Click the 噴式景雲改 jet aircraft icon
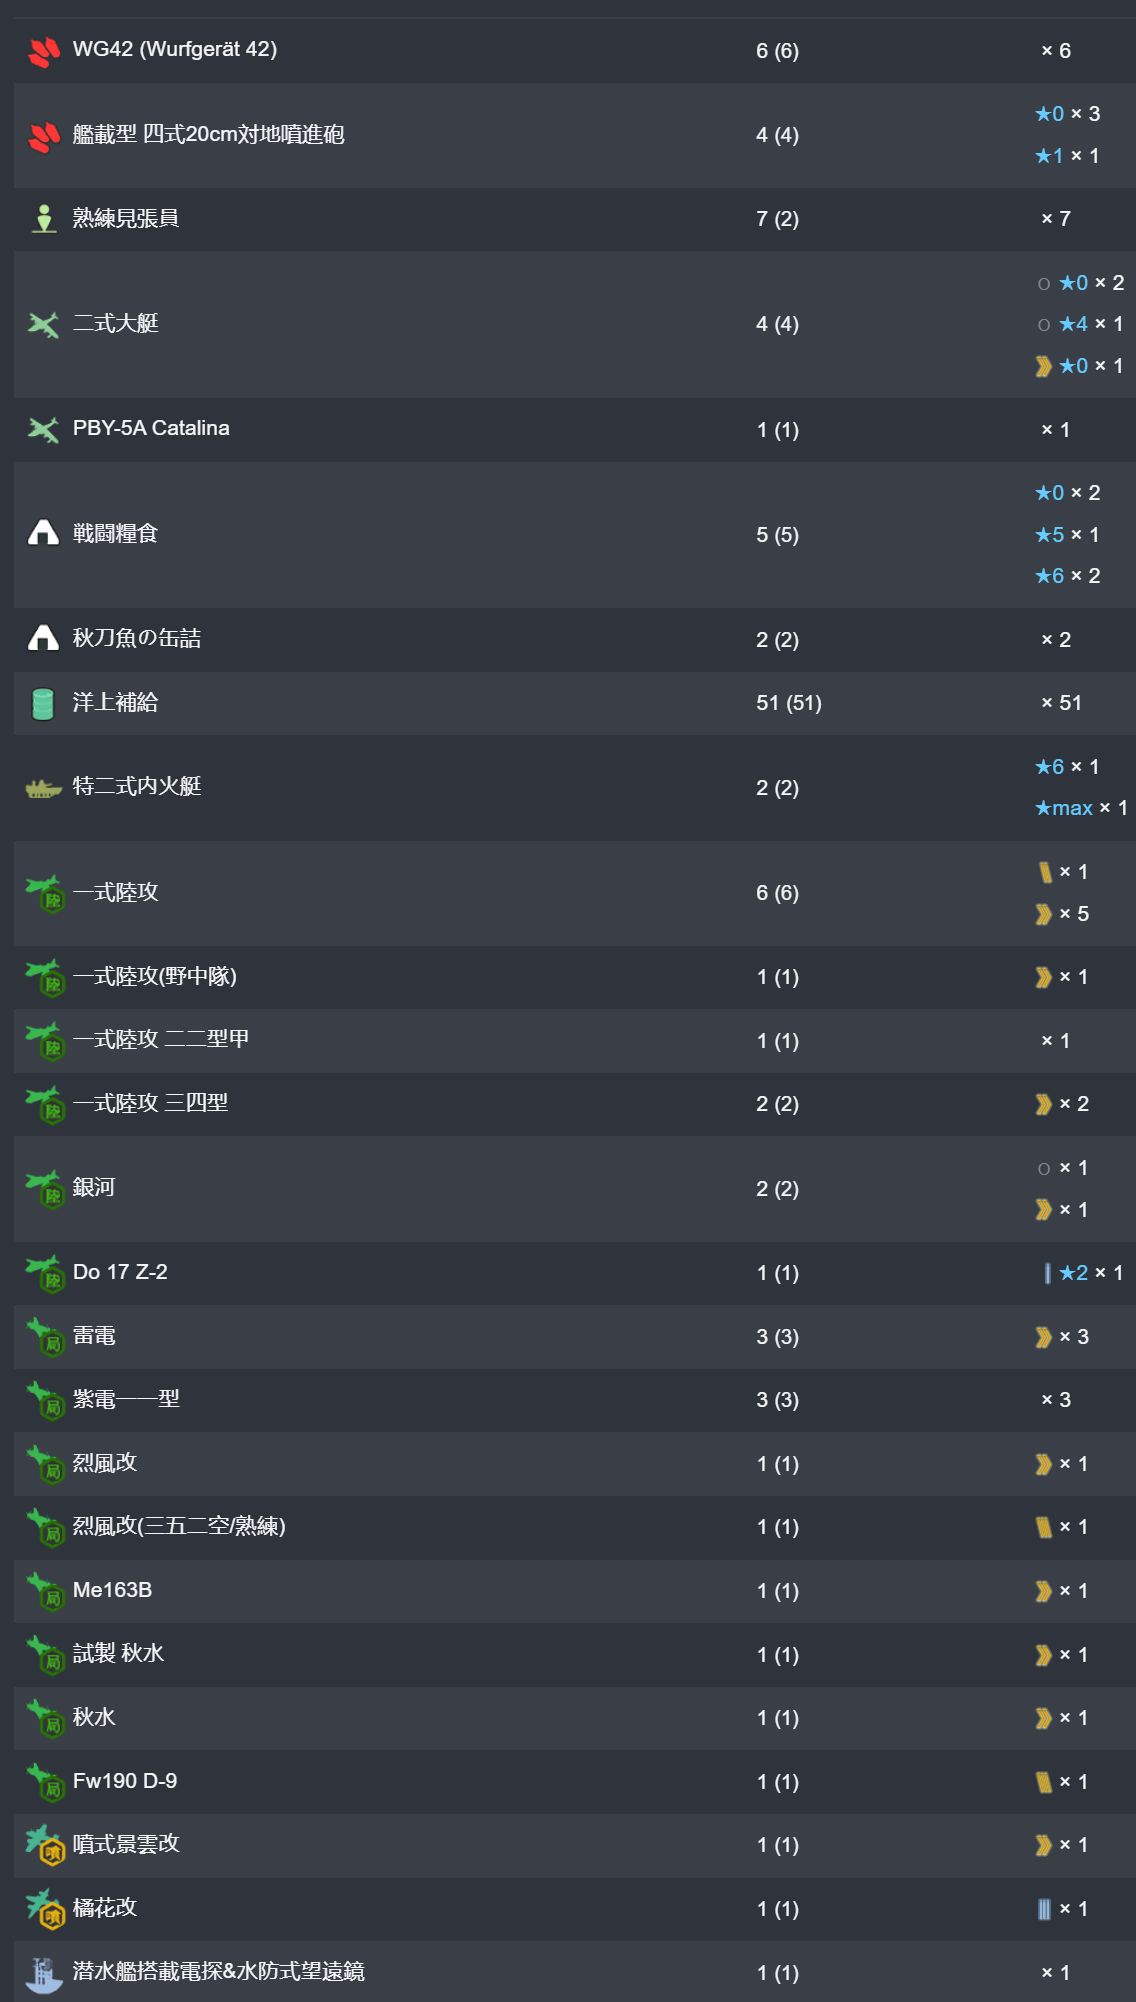1136x2002 pixels. 45,1845
